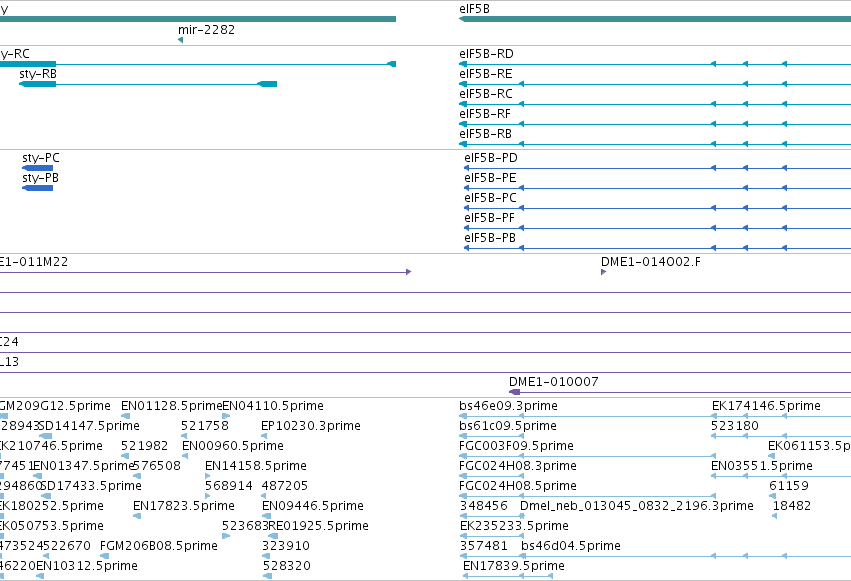The width and height of the screenshot is (851, 581).
Task: Select EST bs61c09.5prime
Action: click(507, 426)
